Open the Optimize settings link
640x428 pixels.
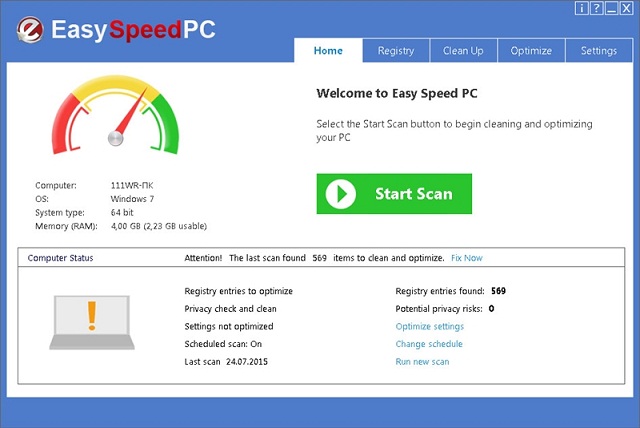tap(429, 326)
